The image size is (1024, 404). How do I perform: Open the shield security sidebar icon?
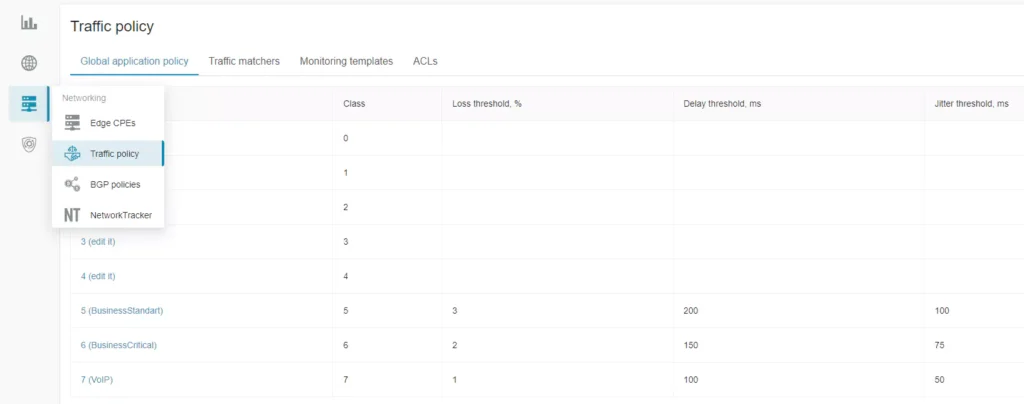(29, 145)
